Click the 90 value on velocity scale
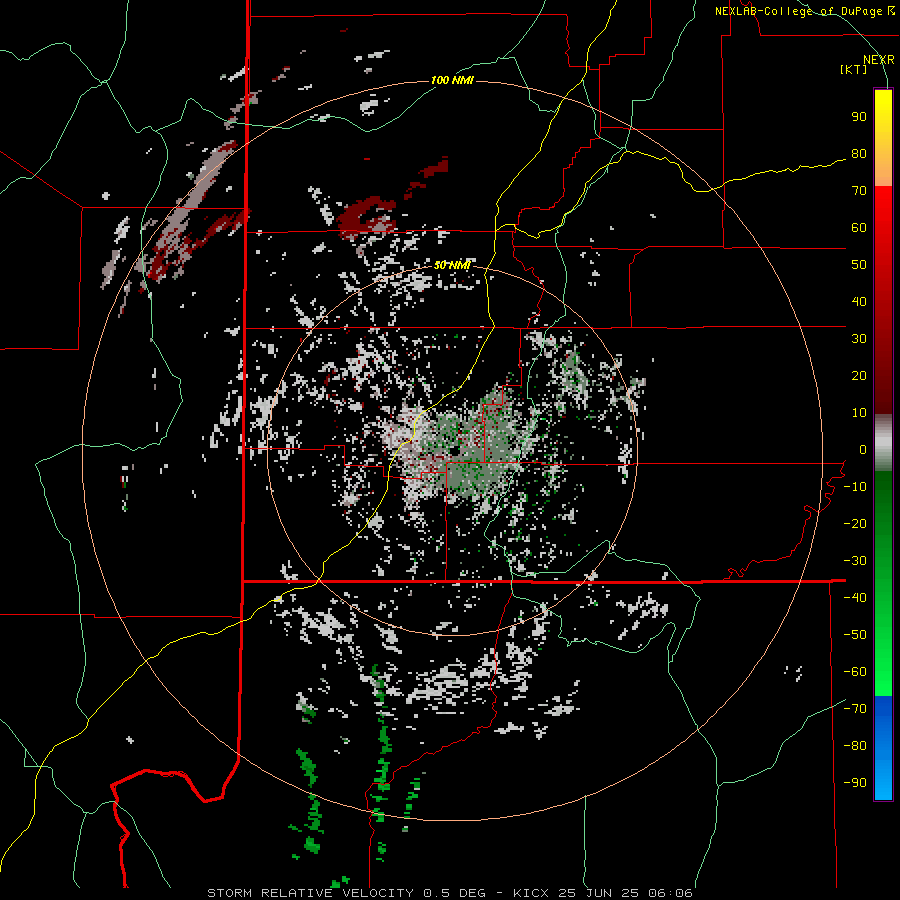This screenshot has width=900, height=900. [x=859, y=117]
